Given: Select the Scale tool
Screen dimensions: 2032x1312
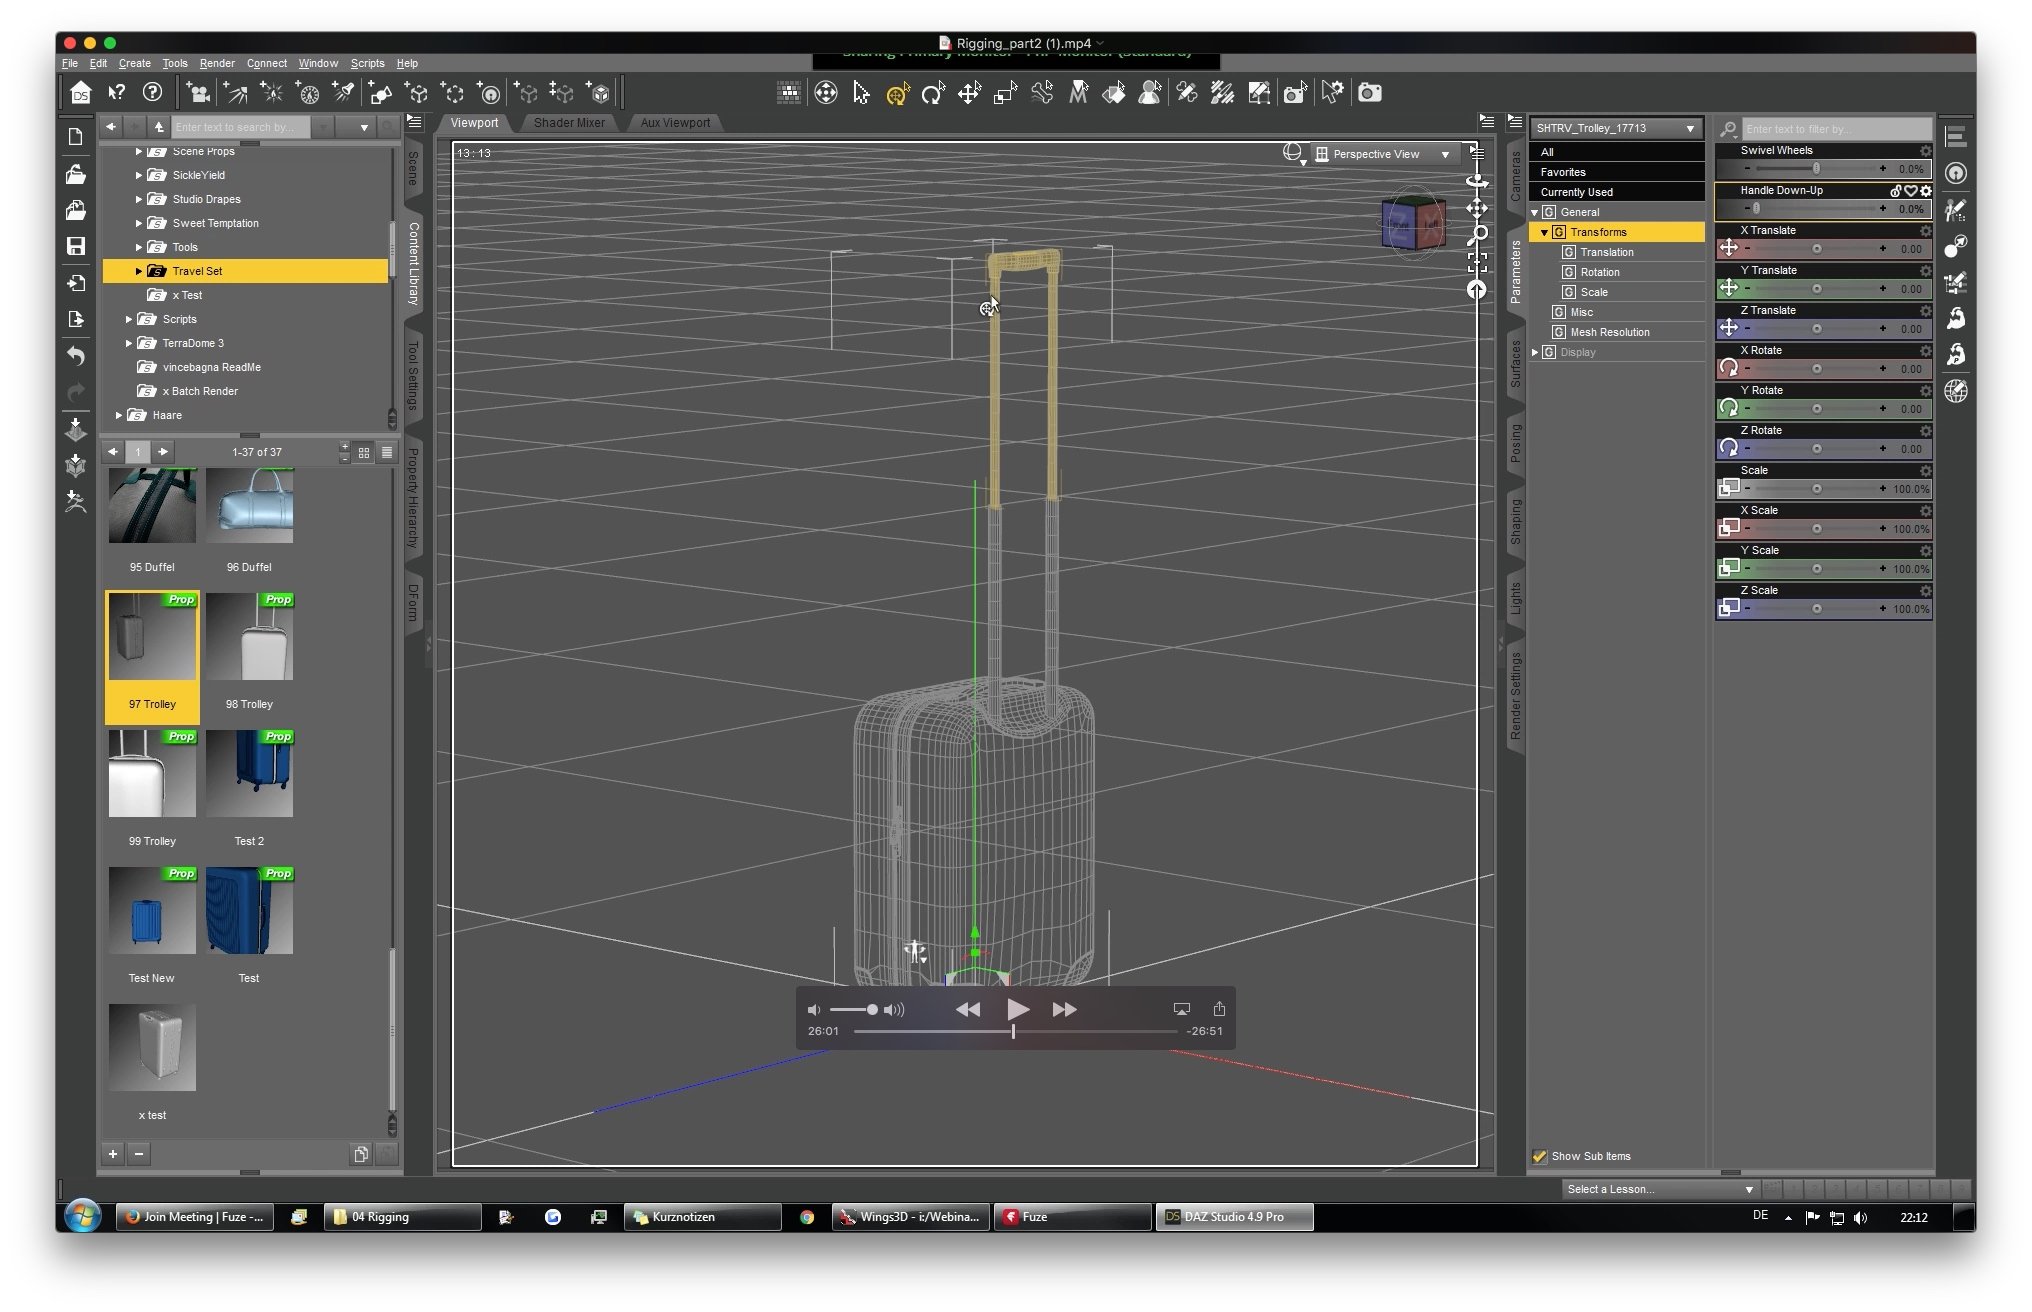Looking at the screenshot, I should pyautogui.click(x=1005, y=93).
